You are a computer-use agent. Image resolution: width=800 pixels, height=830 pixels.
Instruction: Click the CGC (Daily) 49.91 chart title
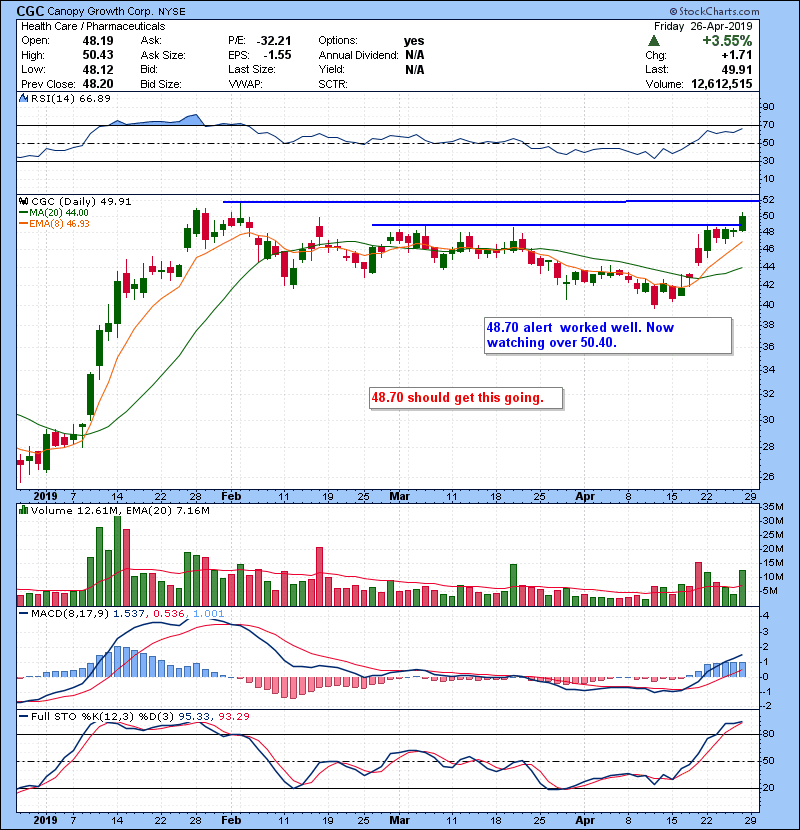point(82,201)
